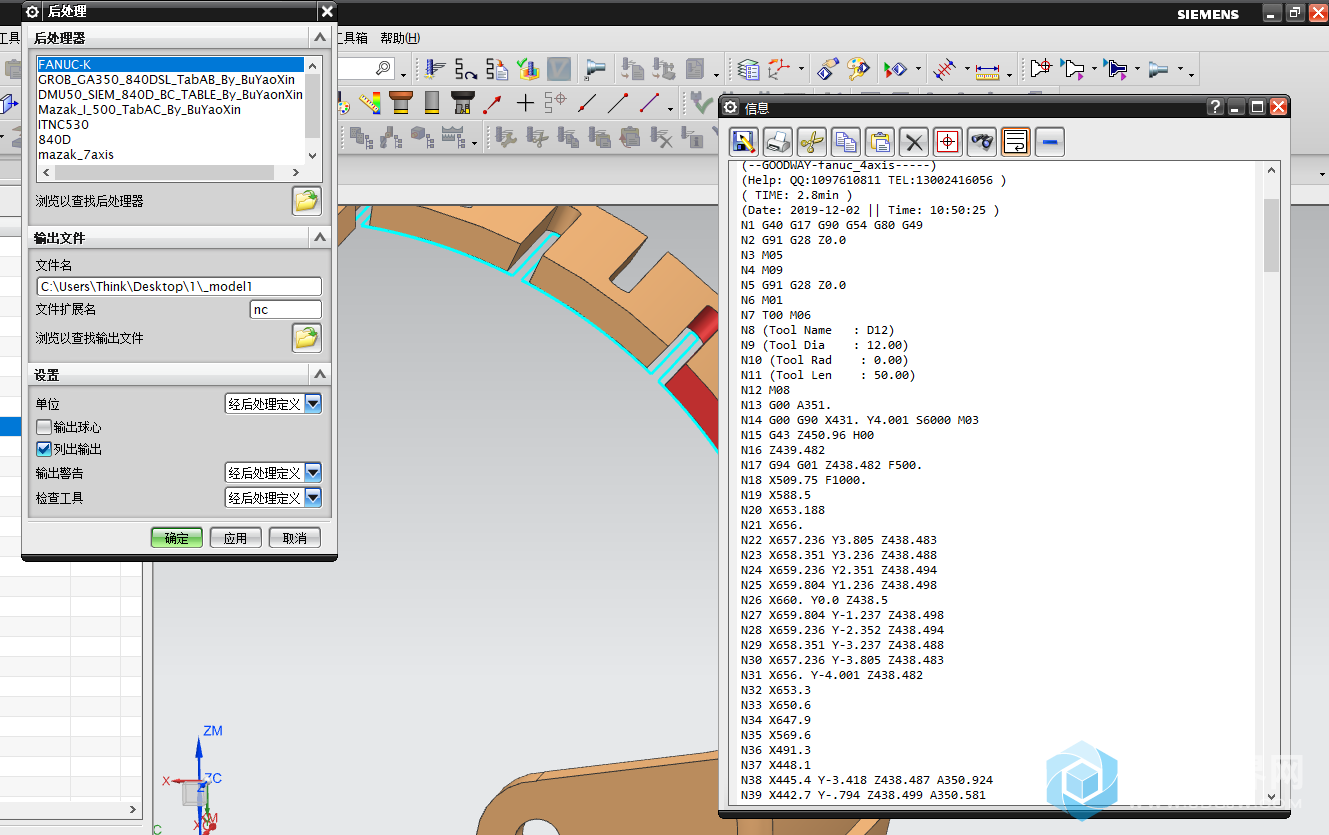The image size is (1329, 835).
Task: Enable the 输出球心 checkbox
Action: coord(44,427)
